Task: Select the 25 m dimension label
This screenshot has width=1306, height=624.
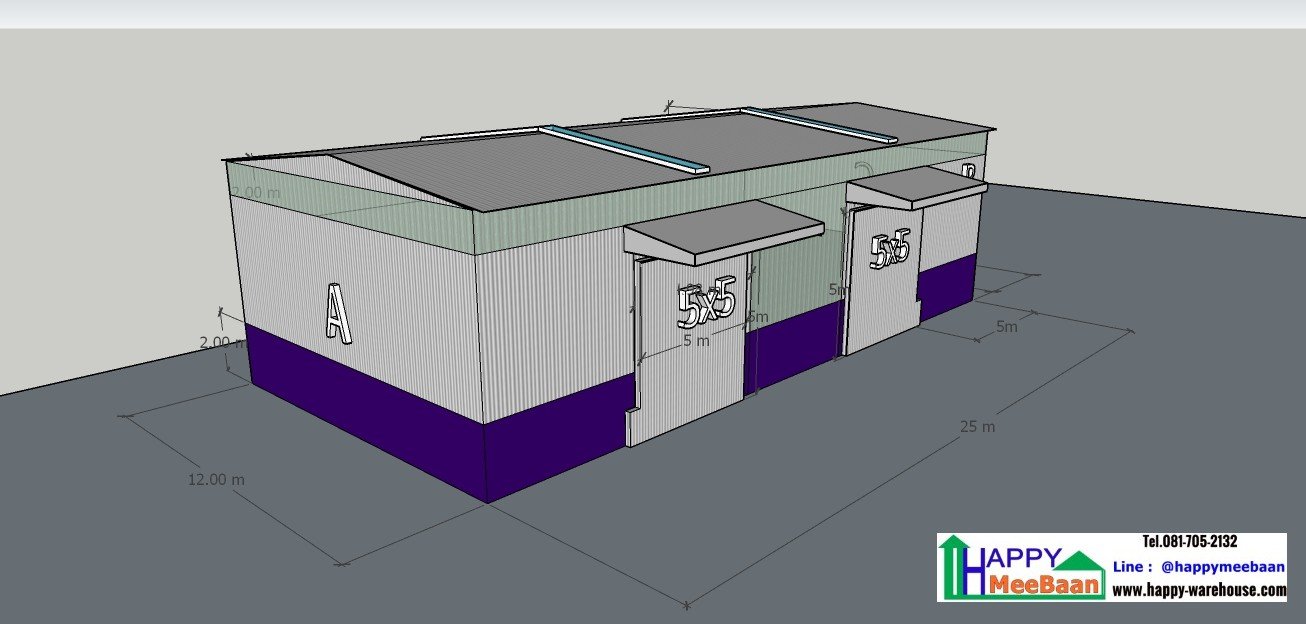Action: point(977,427)
